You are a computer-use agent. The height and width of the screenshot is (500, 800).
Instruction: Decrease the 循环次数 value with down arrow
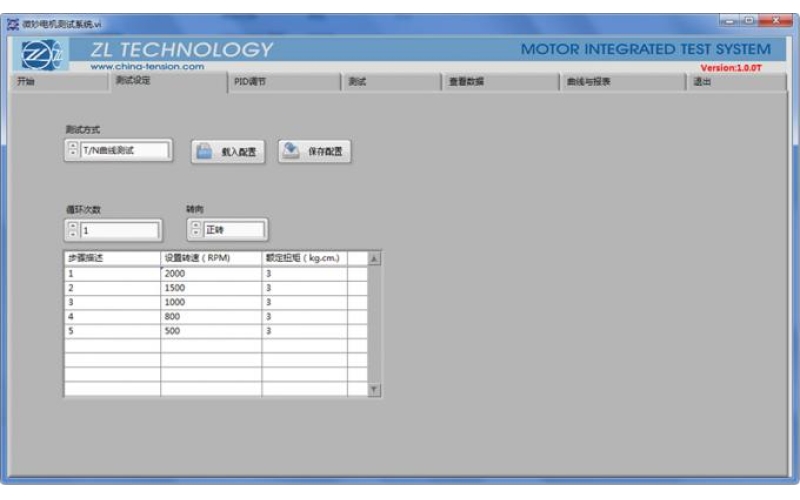72,235
